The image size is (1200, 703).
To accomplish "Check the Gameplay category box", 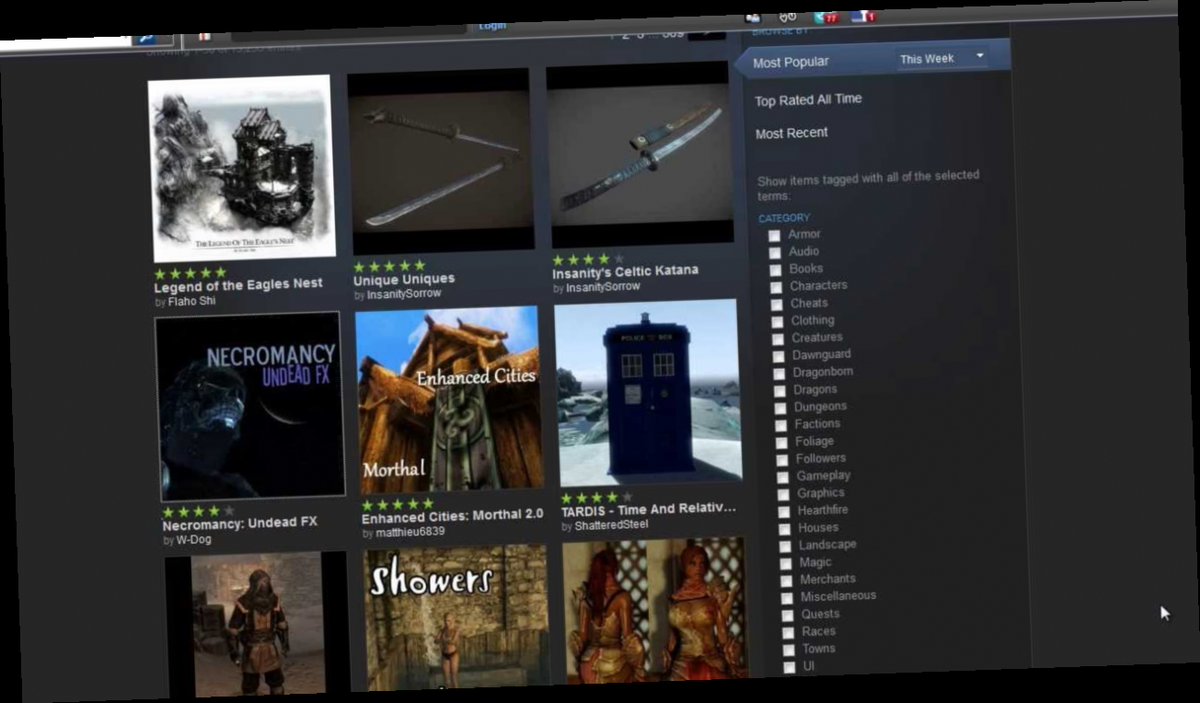I will point(783,477).
